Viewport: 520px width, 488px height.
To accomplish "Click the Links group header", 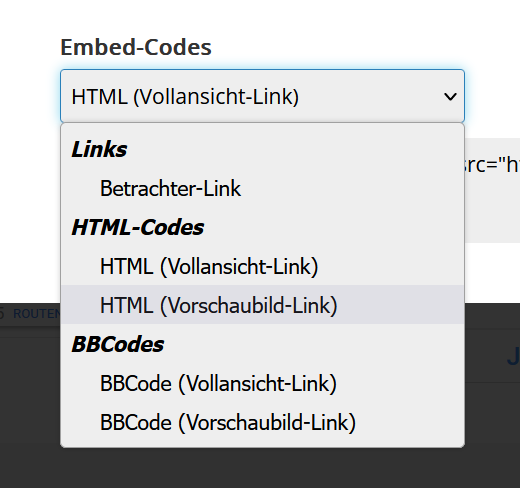I will 99,149.
